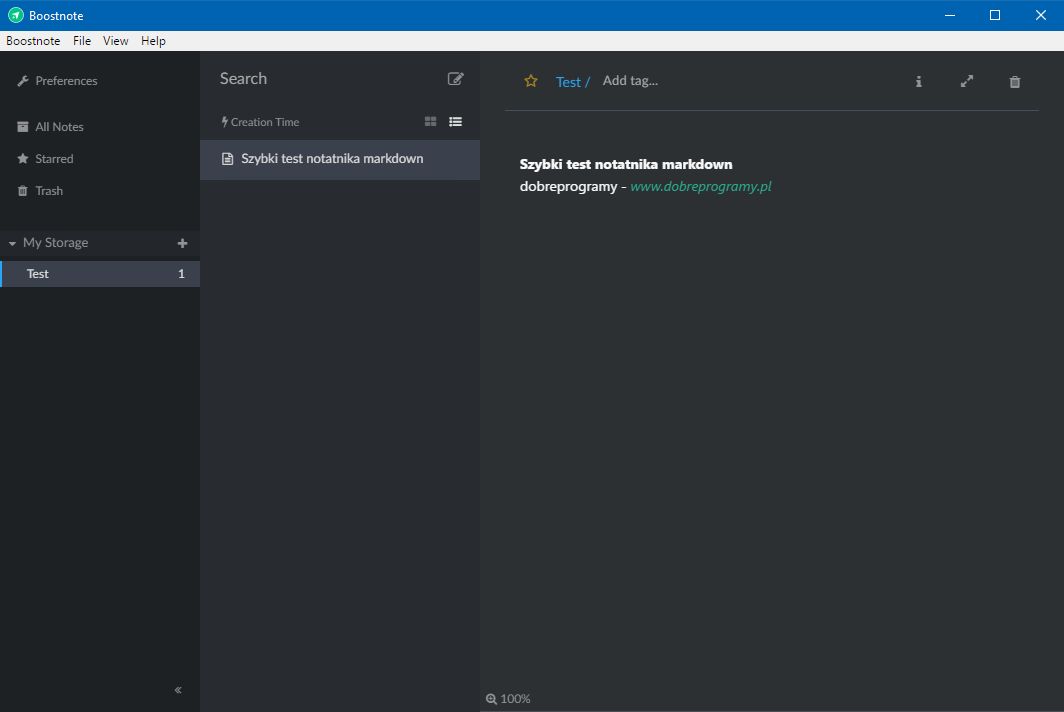Open Preferences
1064x712 pixels.
(58, 81)
